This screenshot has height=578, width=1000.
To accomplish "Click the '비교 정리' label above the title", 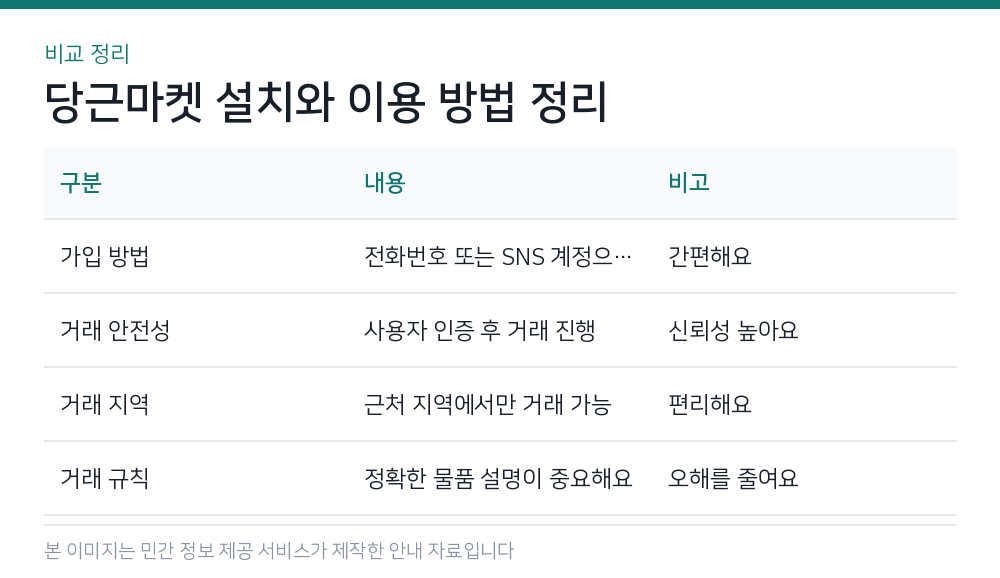I will pyautogui.click(x=87, y=54).
